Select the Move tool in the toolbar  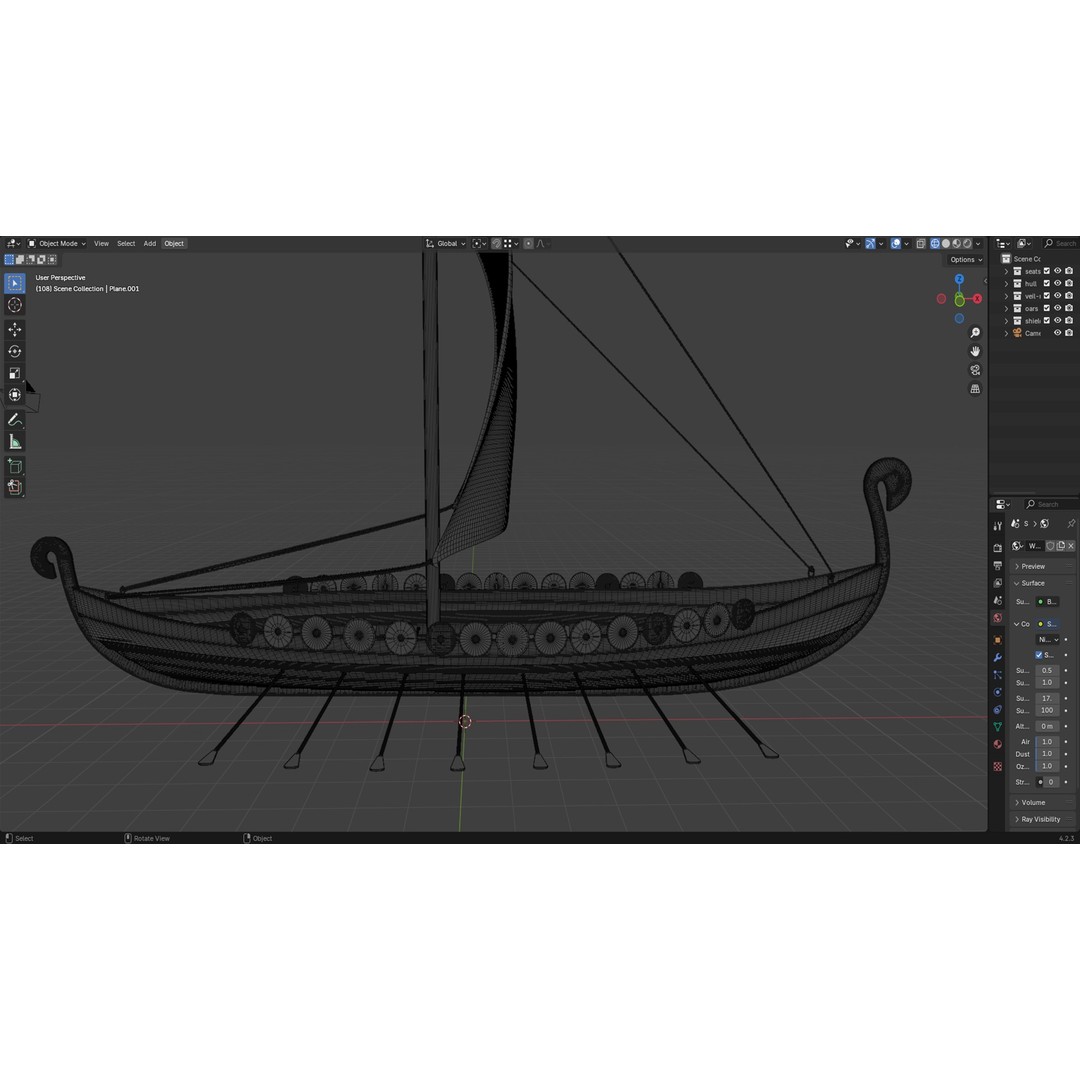[x=14, y=328]
